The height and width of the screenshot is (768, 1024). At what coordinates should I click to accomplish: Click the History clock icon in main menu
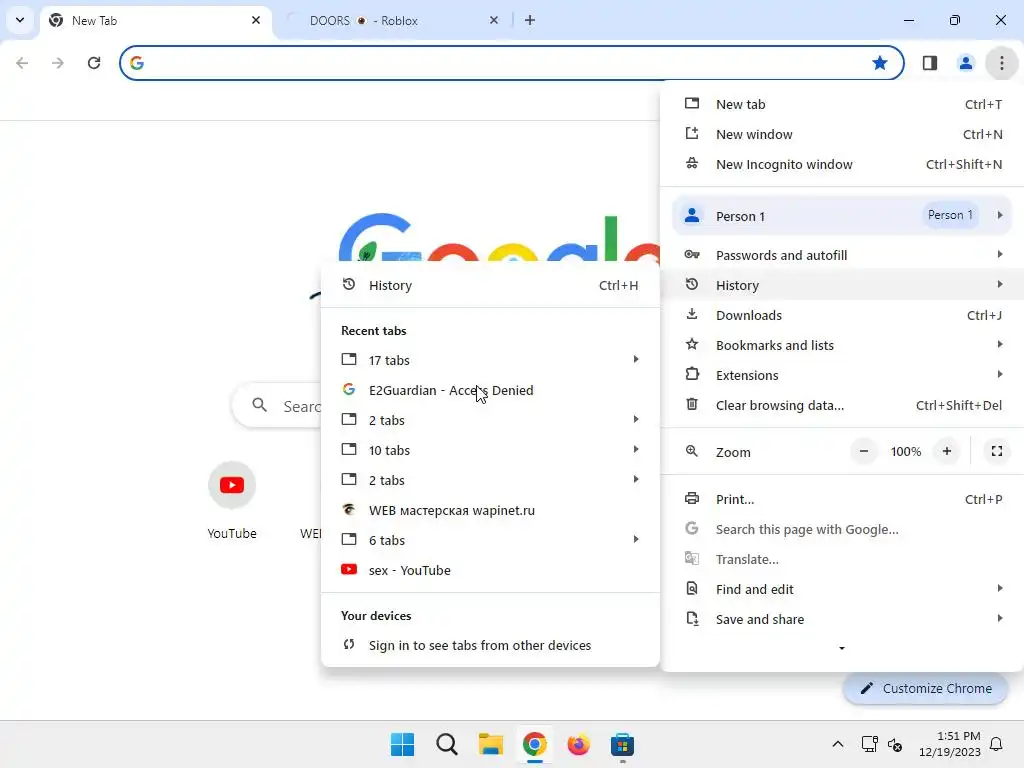[x=692, y=285]
